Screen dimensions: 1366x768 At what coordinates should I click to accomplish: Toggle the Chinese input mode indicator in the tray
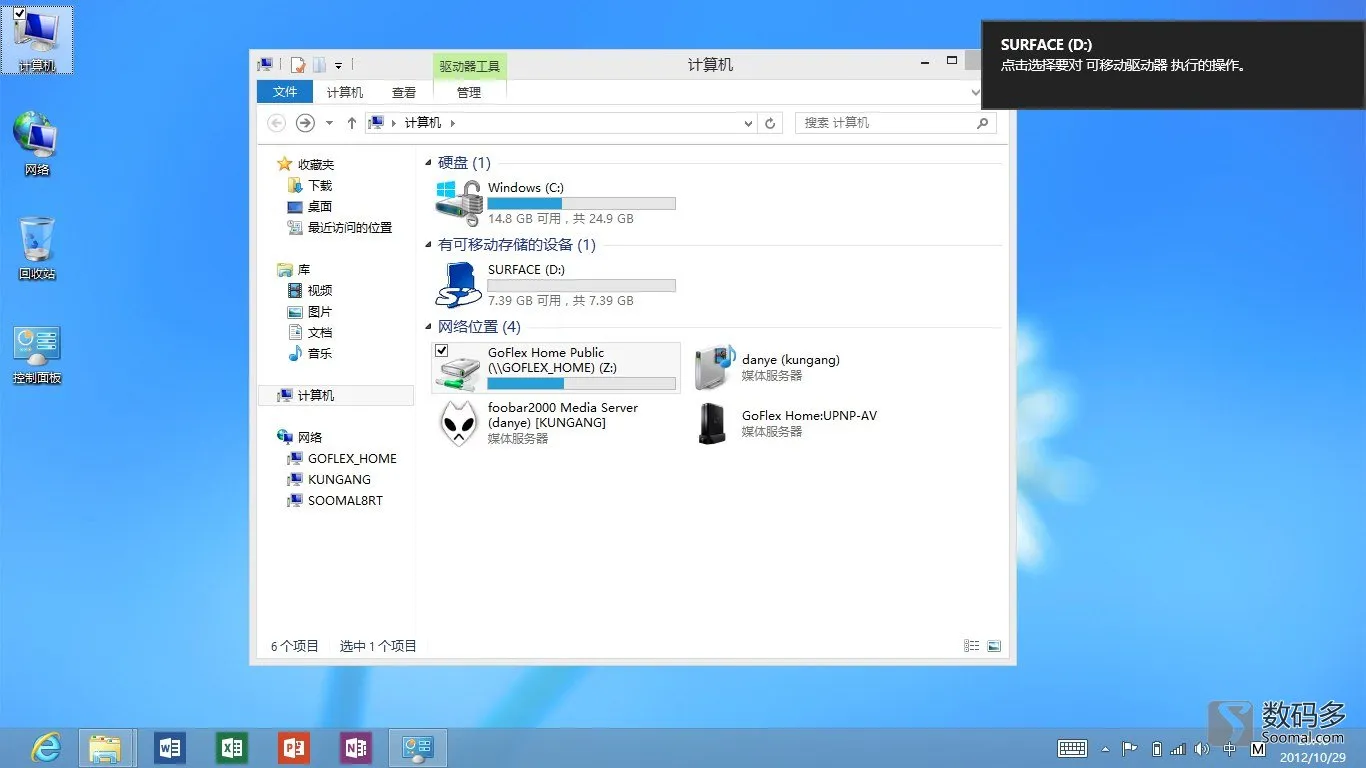pyautogui.click(x=1230, y=748)
